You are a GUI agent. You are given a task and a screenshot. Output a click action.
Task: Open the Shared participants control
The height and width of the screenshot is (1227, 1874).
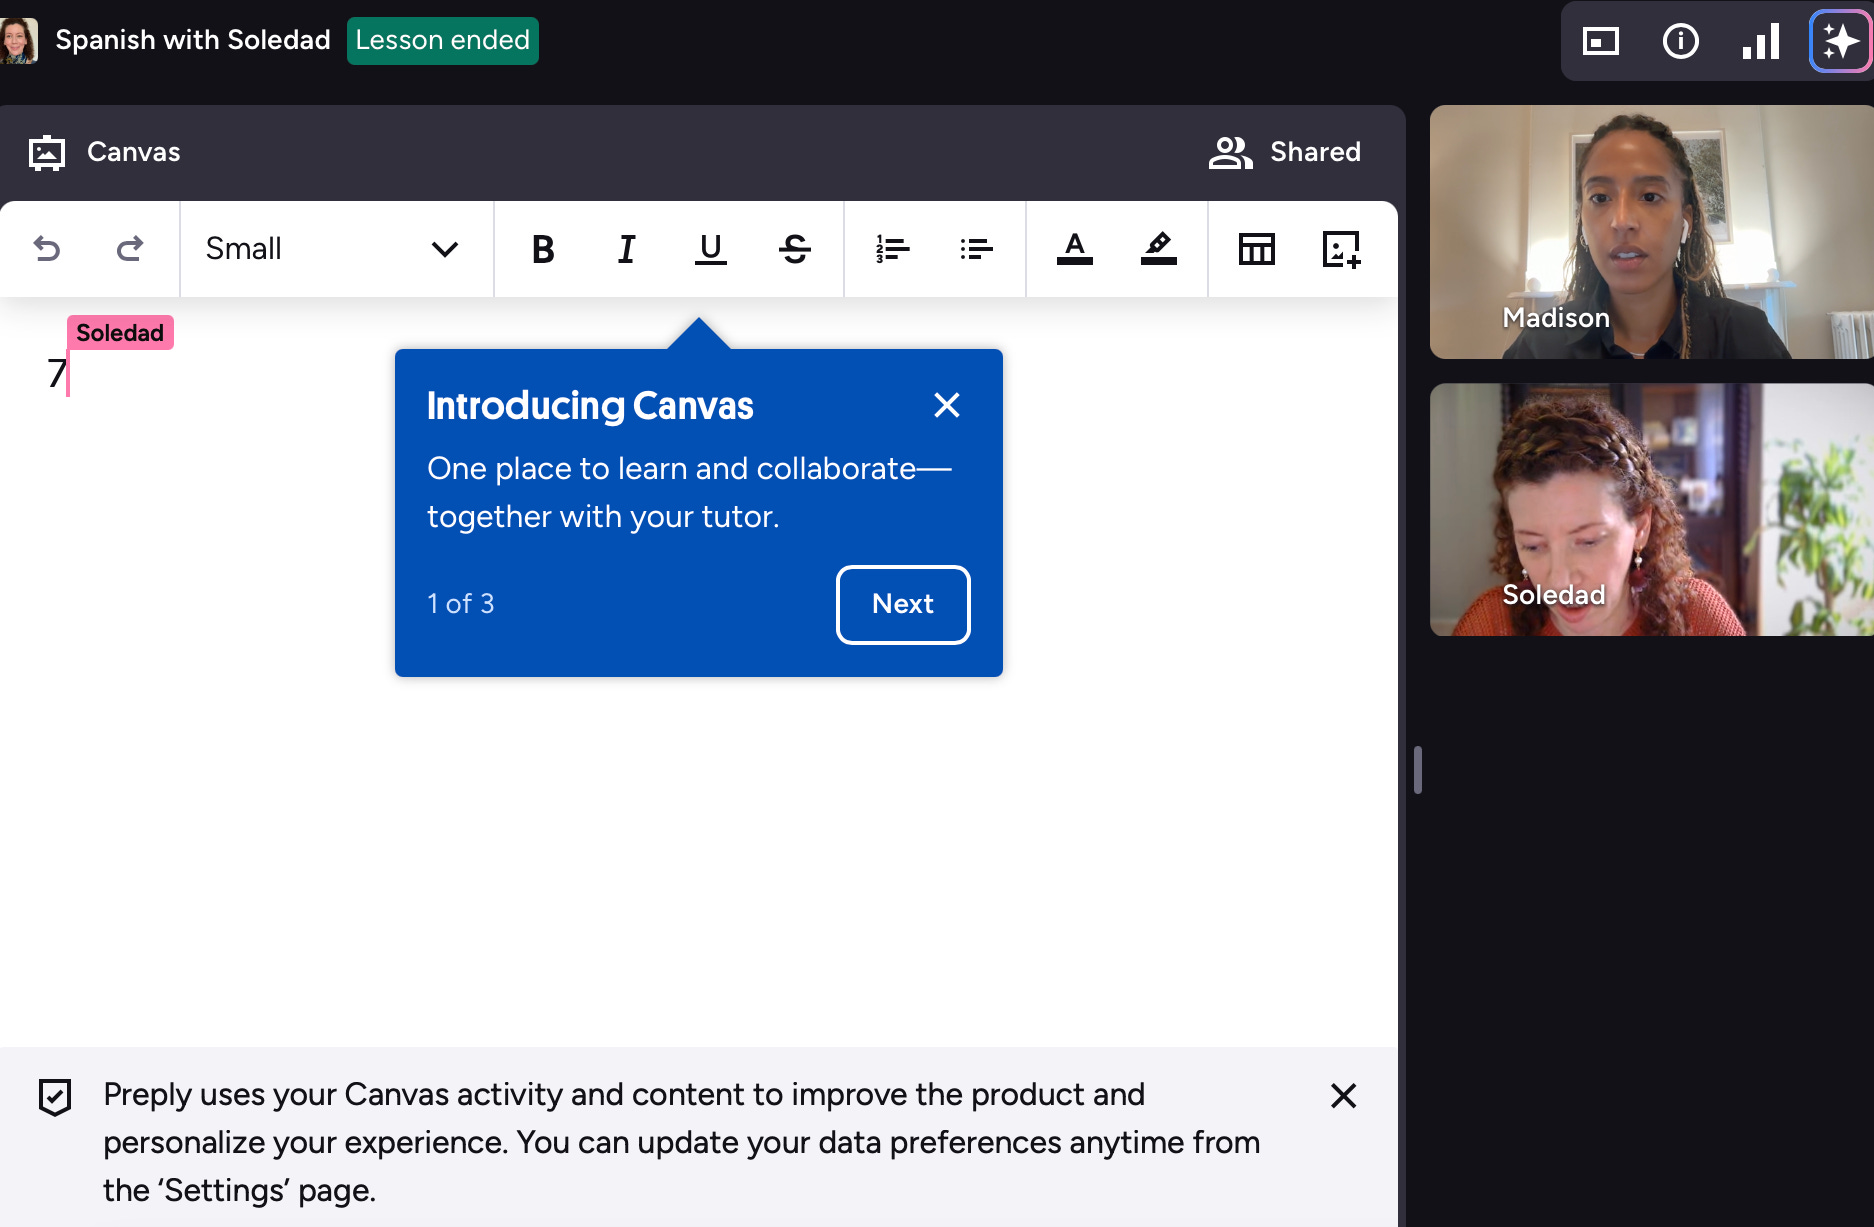tap(1285, 152)
